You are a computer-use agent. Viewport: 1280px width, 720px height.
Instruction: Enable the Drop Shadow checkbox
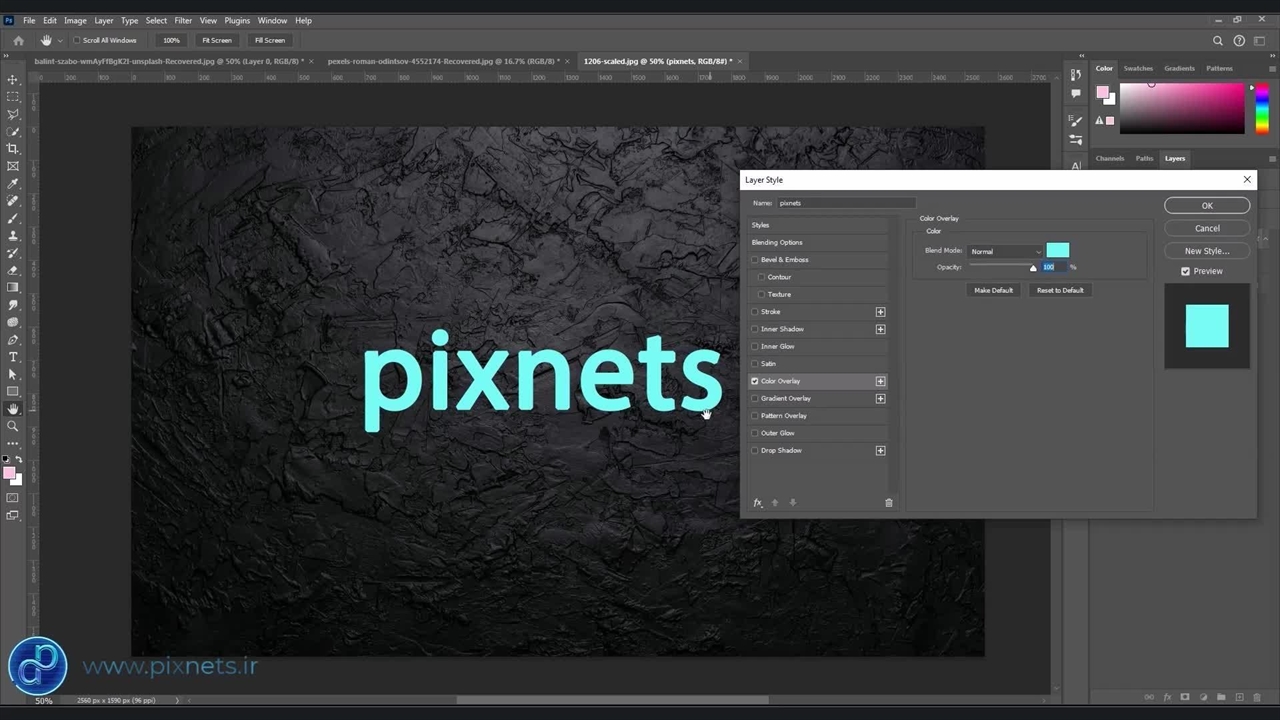click(x=755, y=451)
